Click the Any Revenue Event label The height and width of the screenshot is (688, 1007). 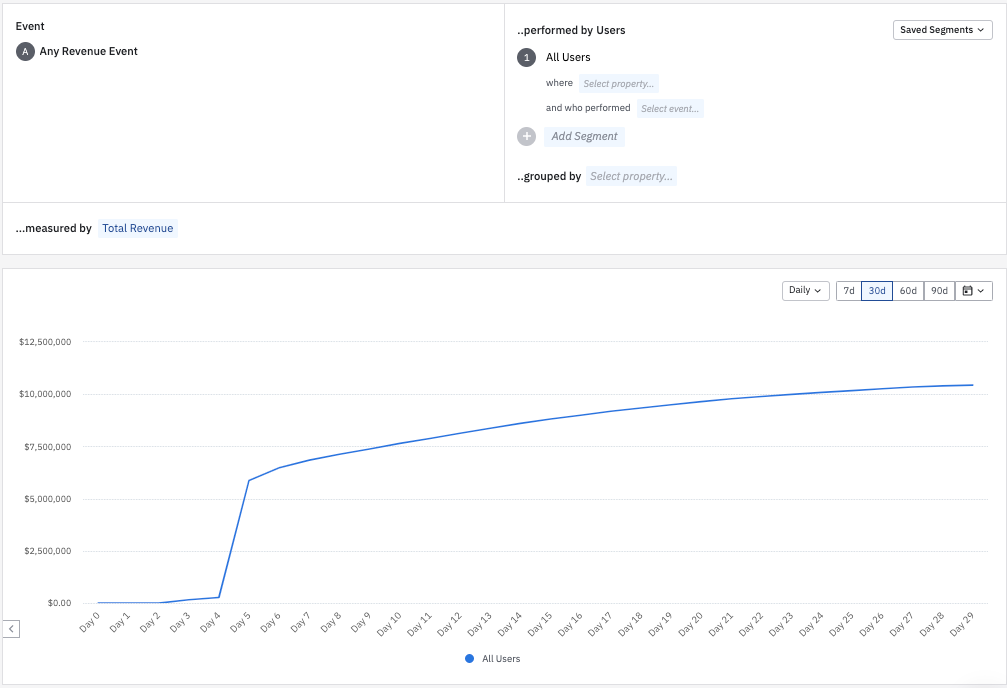(x=89, y=51)
